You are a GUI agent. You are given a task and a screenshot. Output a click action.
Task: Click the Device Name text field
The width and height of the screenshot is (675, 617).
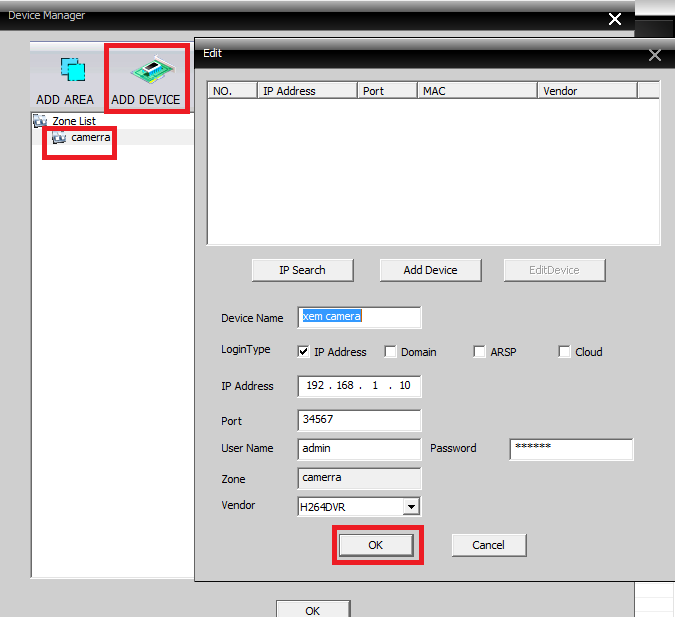coord(359,317)
